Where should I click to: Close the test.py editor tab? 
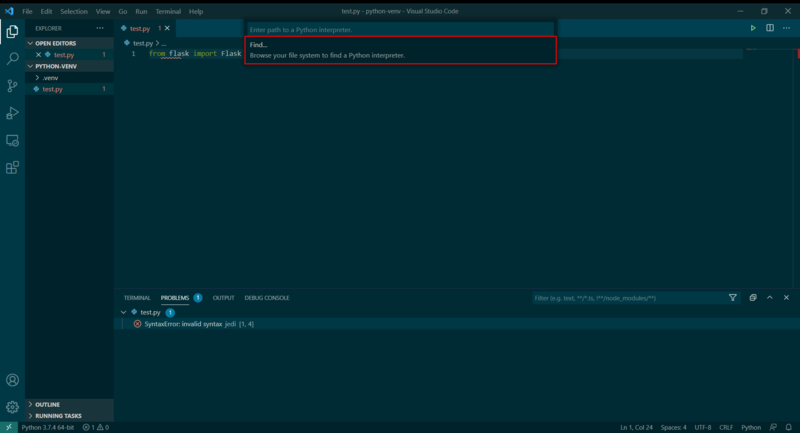(167, 28)
